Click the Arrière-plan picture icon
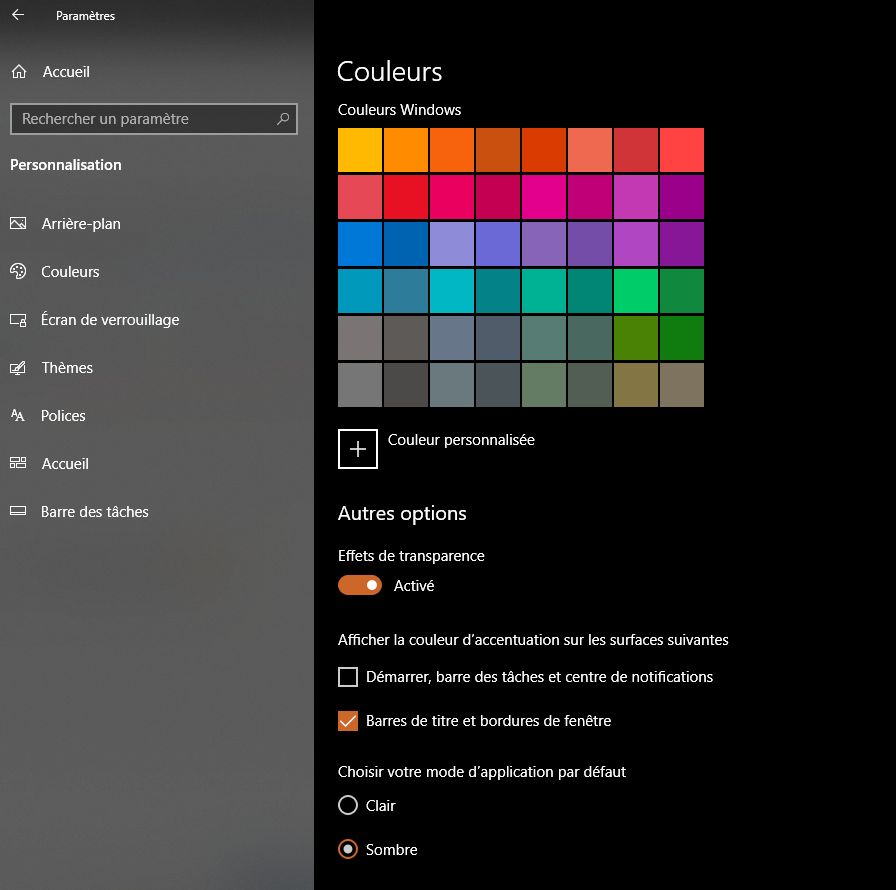896x890 pixels. click(18, 224)
